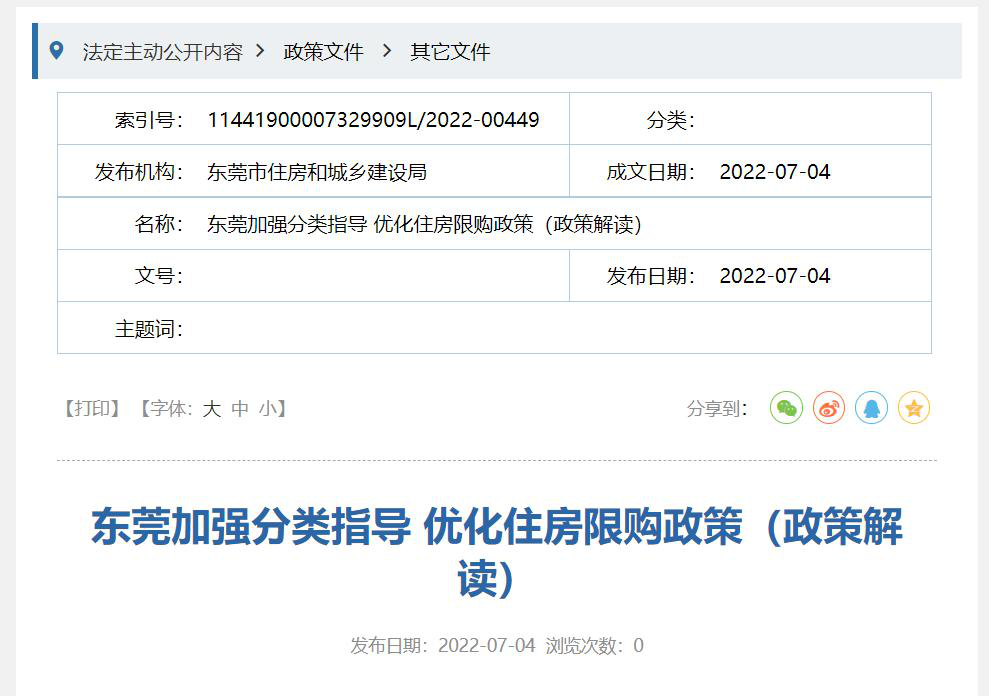The height and width of the screenshot is (696, 989).
Task: Select the index number 11441900007329909L/2022-00449
Action: 373,119
